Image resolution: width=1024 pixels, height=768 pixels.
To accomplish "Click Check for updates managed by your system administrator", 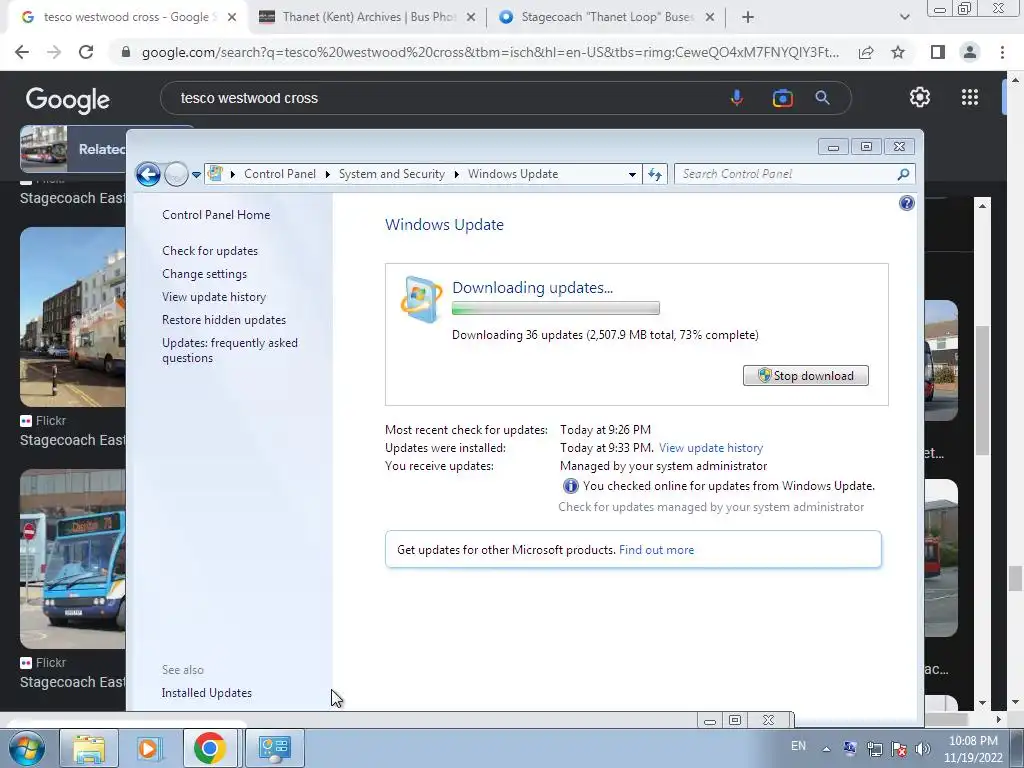I will click(x=711, y=507).
